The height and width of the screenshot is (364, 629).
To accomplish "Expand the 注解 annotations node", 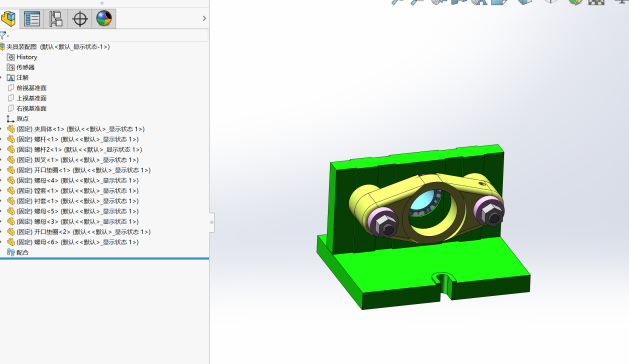I will pyautogui.click(x=2, y=77).
